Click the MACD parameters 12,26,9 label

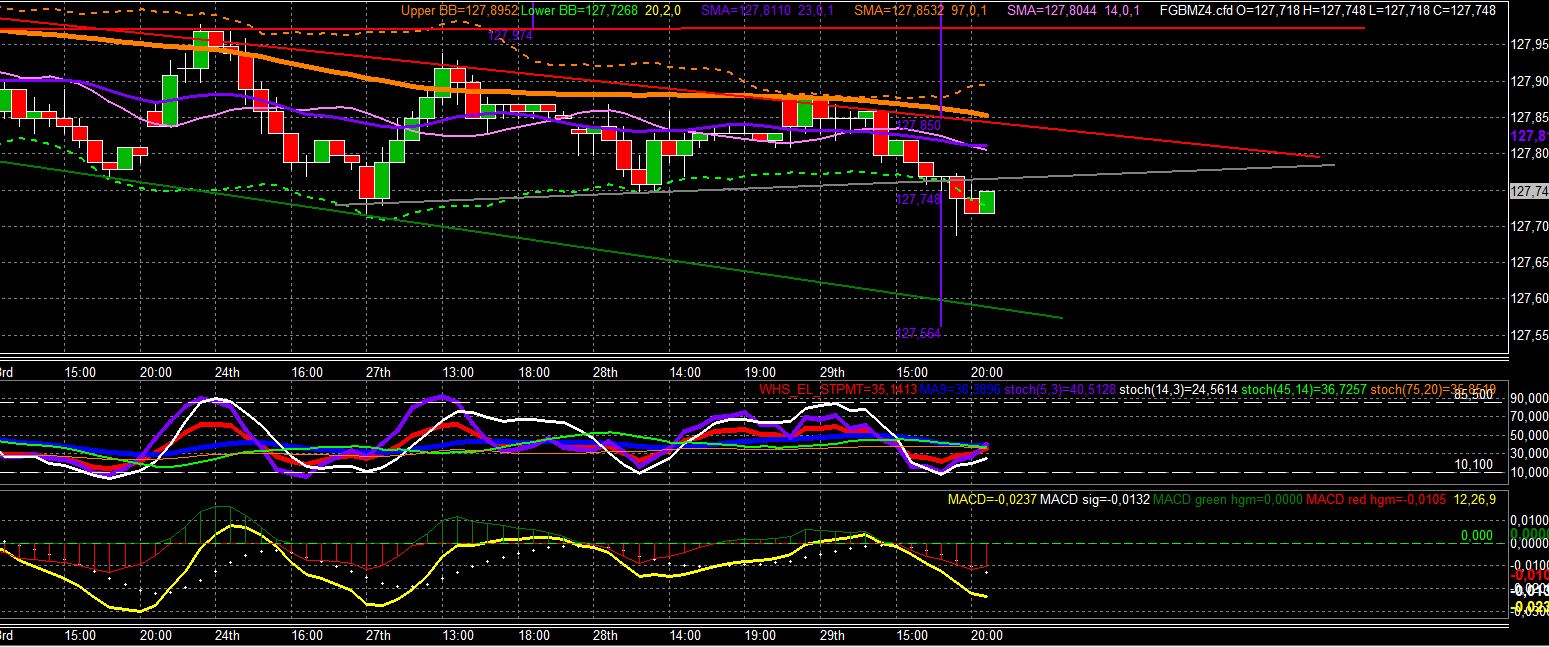(x=1475, y=498)
